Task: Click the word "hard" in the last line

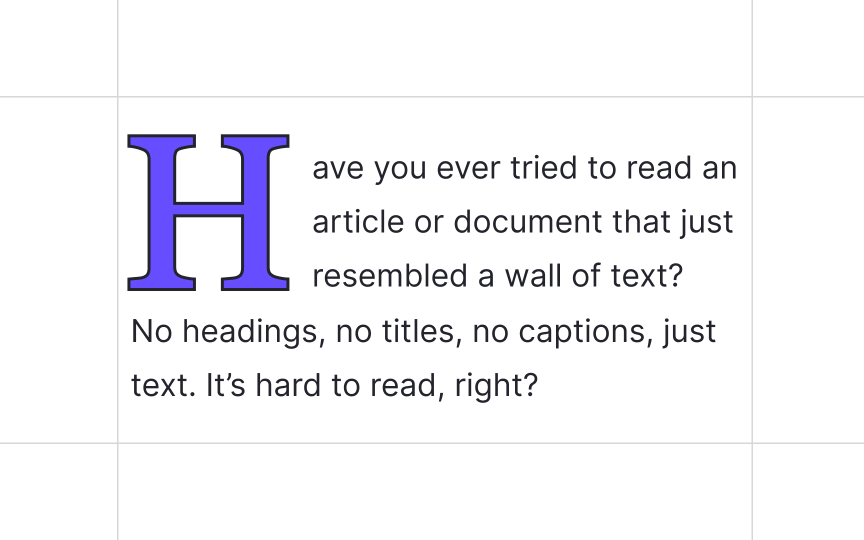Action: click(x=288, y=385)
